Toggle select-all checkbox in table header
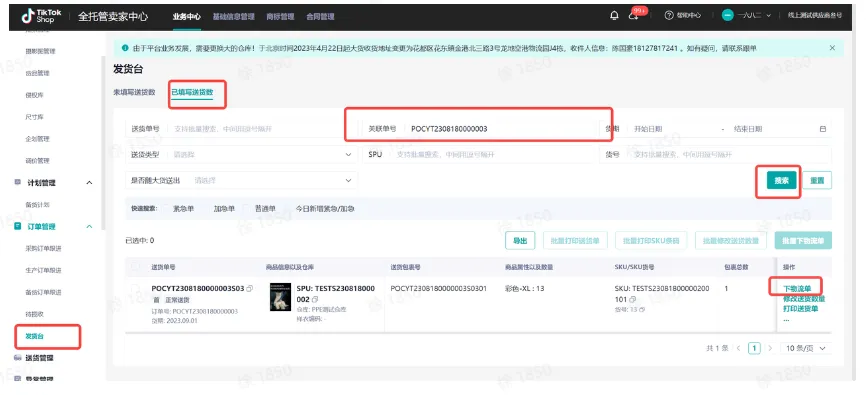The height and width of the screenshot is (395, 866). point(135,267)
